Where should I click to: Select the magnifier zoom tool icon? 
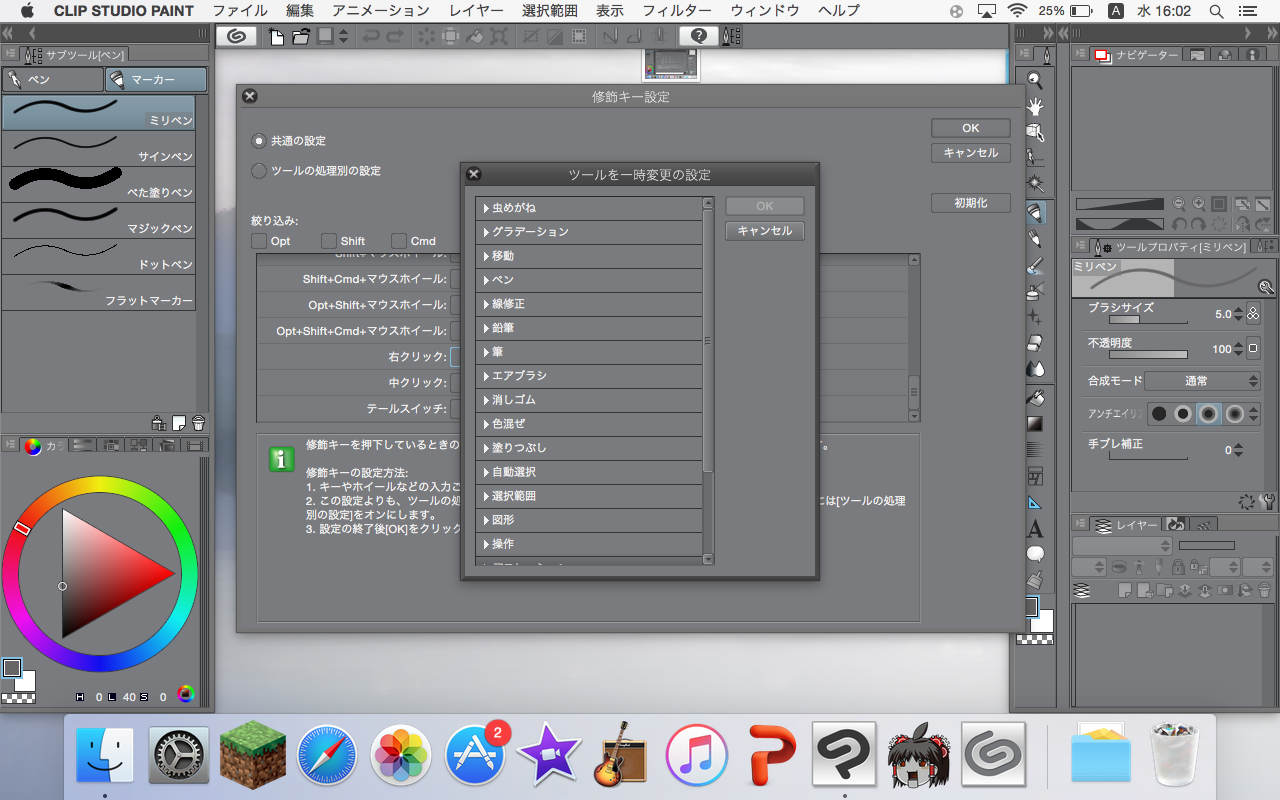click(1035, 81)
